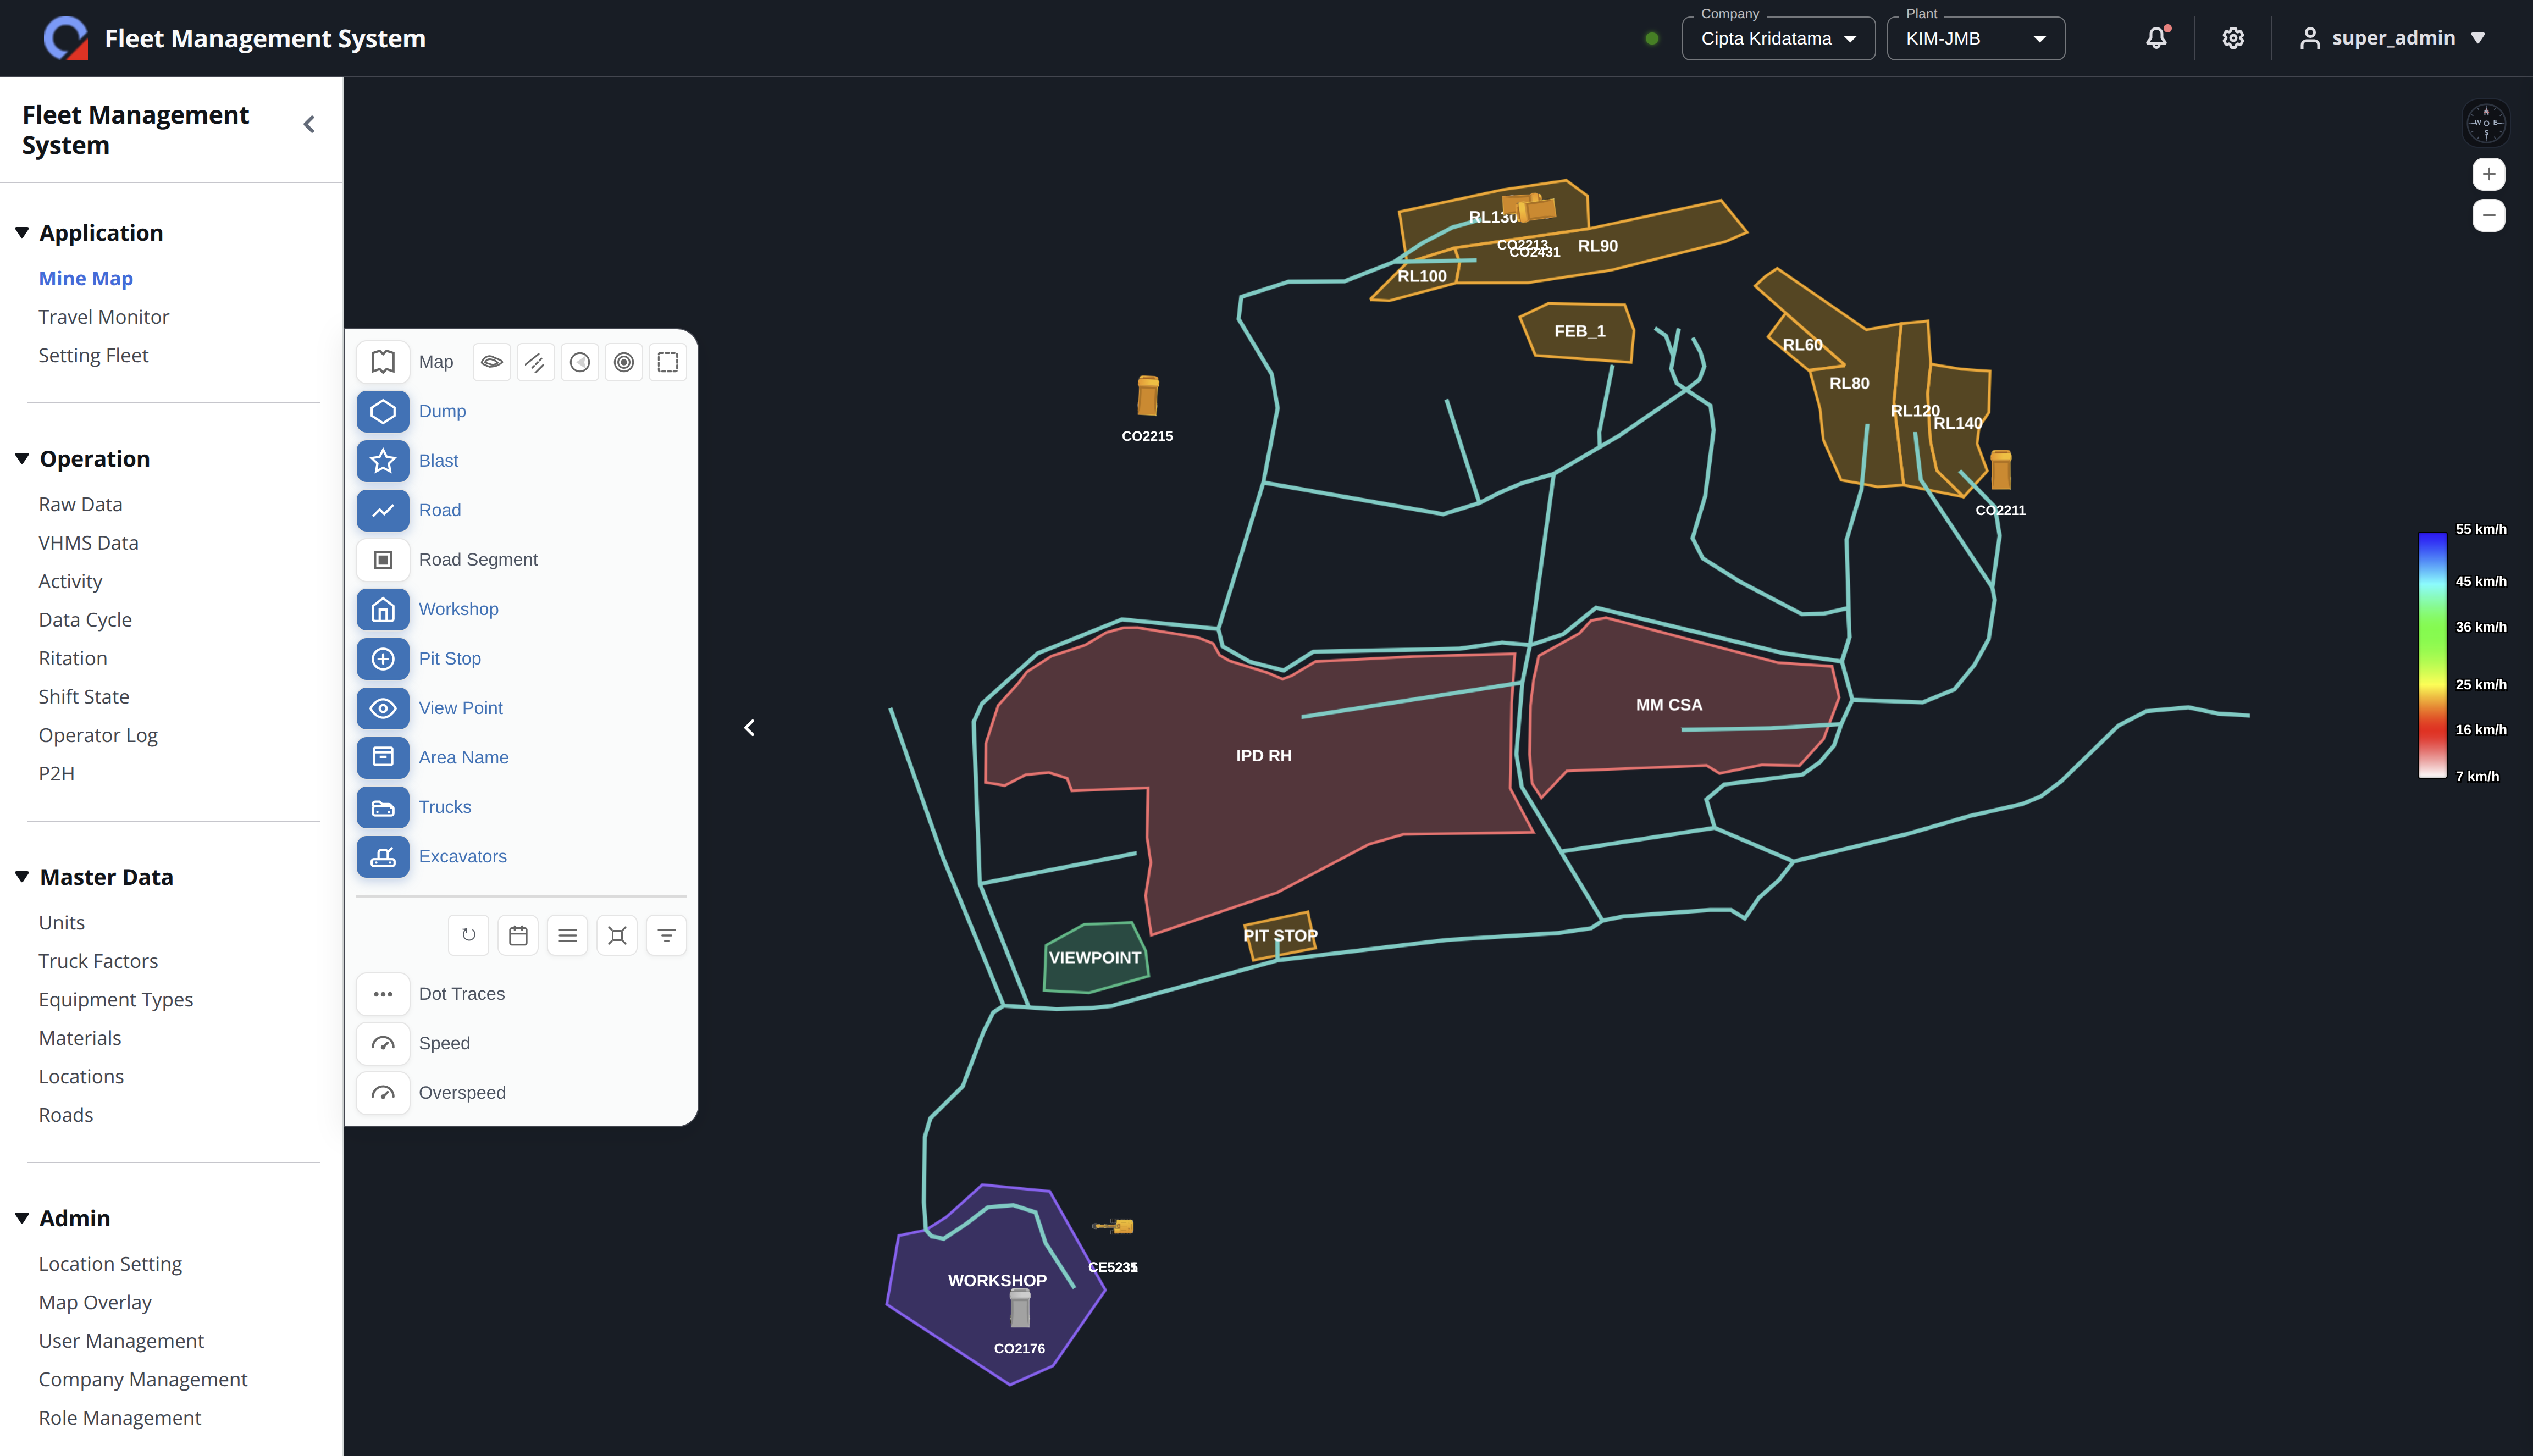
Task: Go to User Management
Action: tap(121, 1341)
